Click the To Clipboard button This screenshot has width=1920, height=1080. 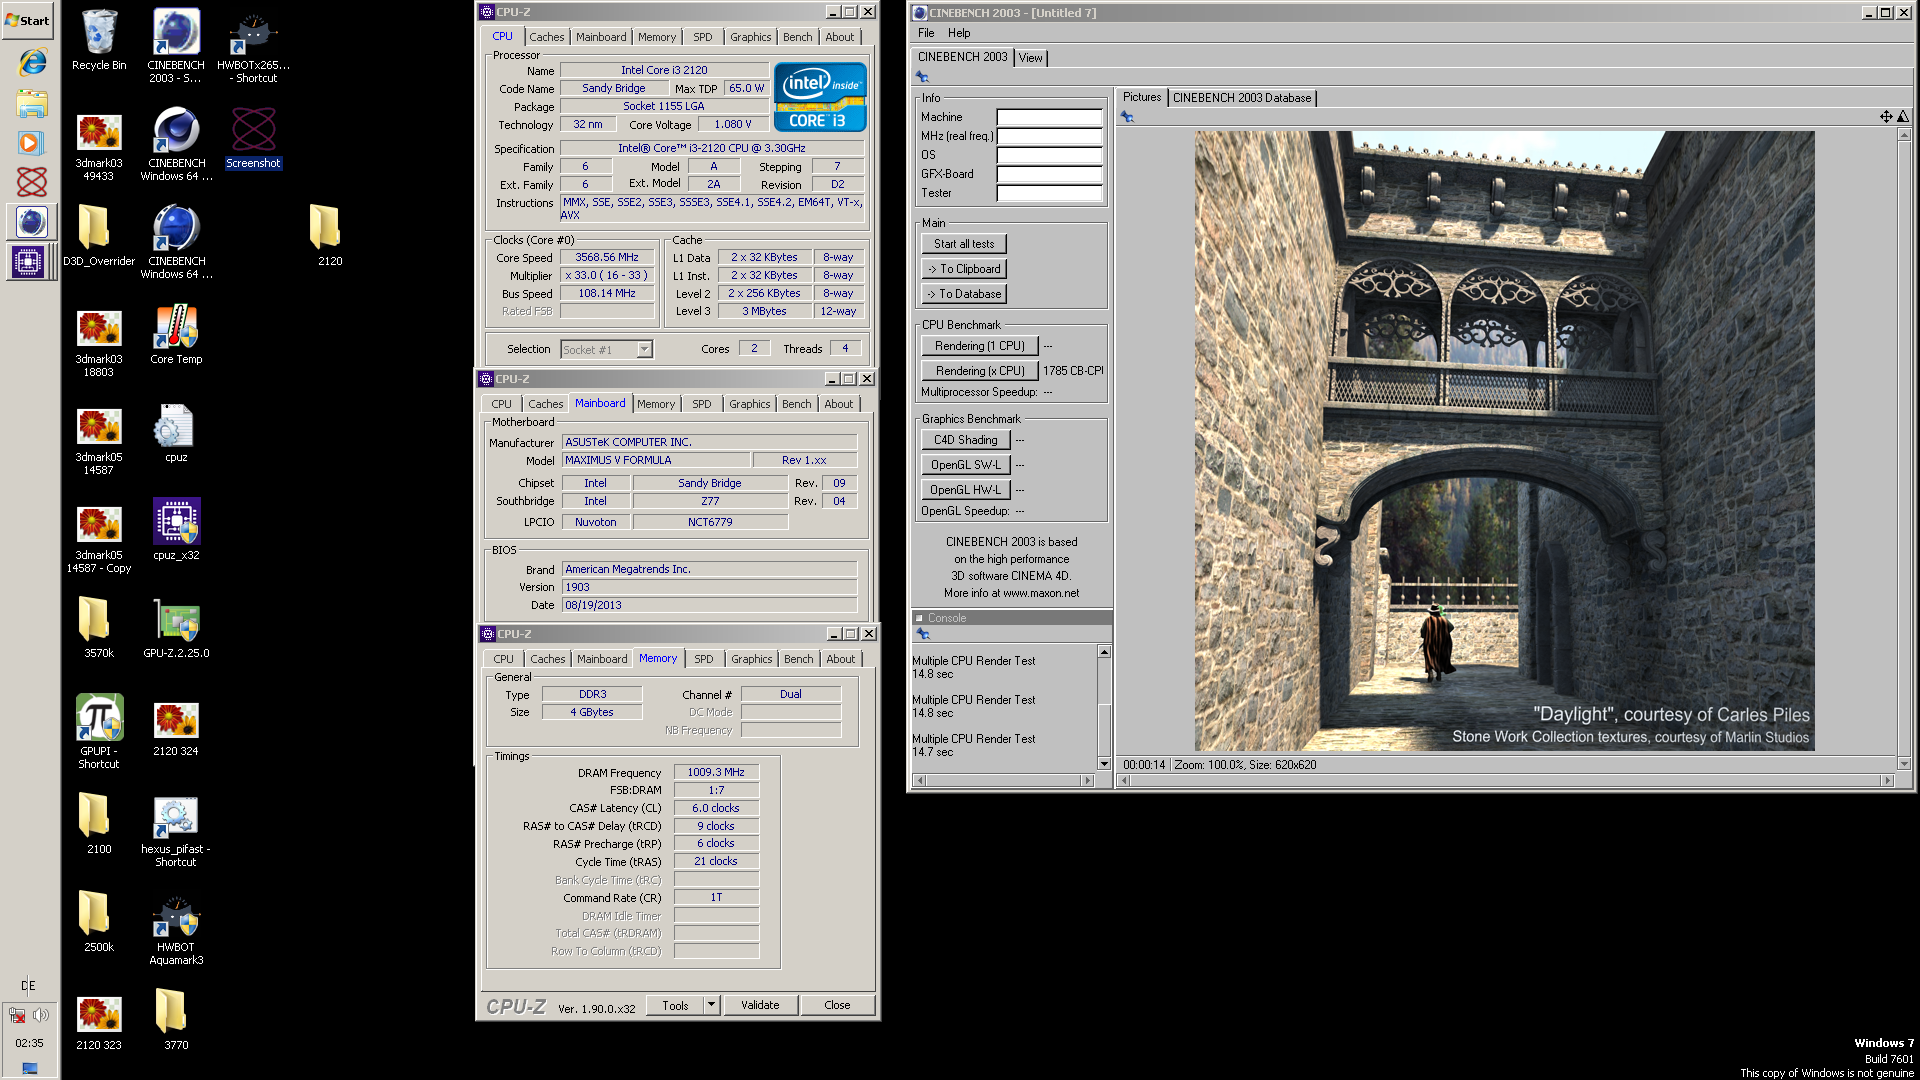point(964,269)
